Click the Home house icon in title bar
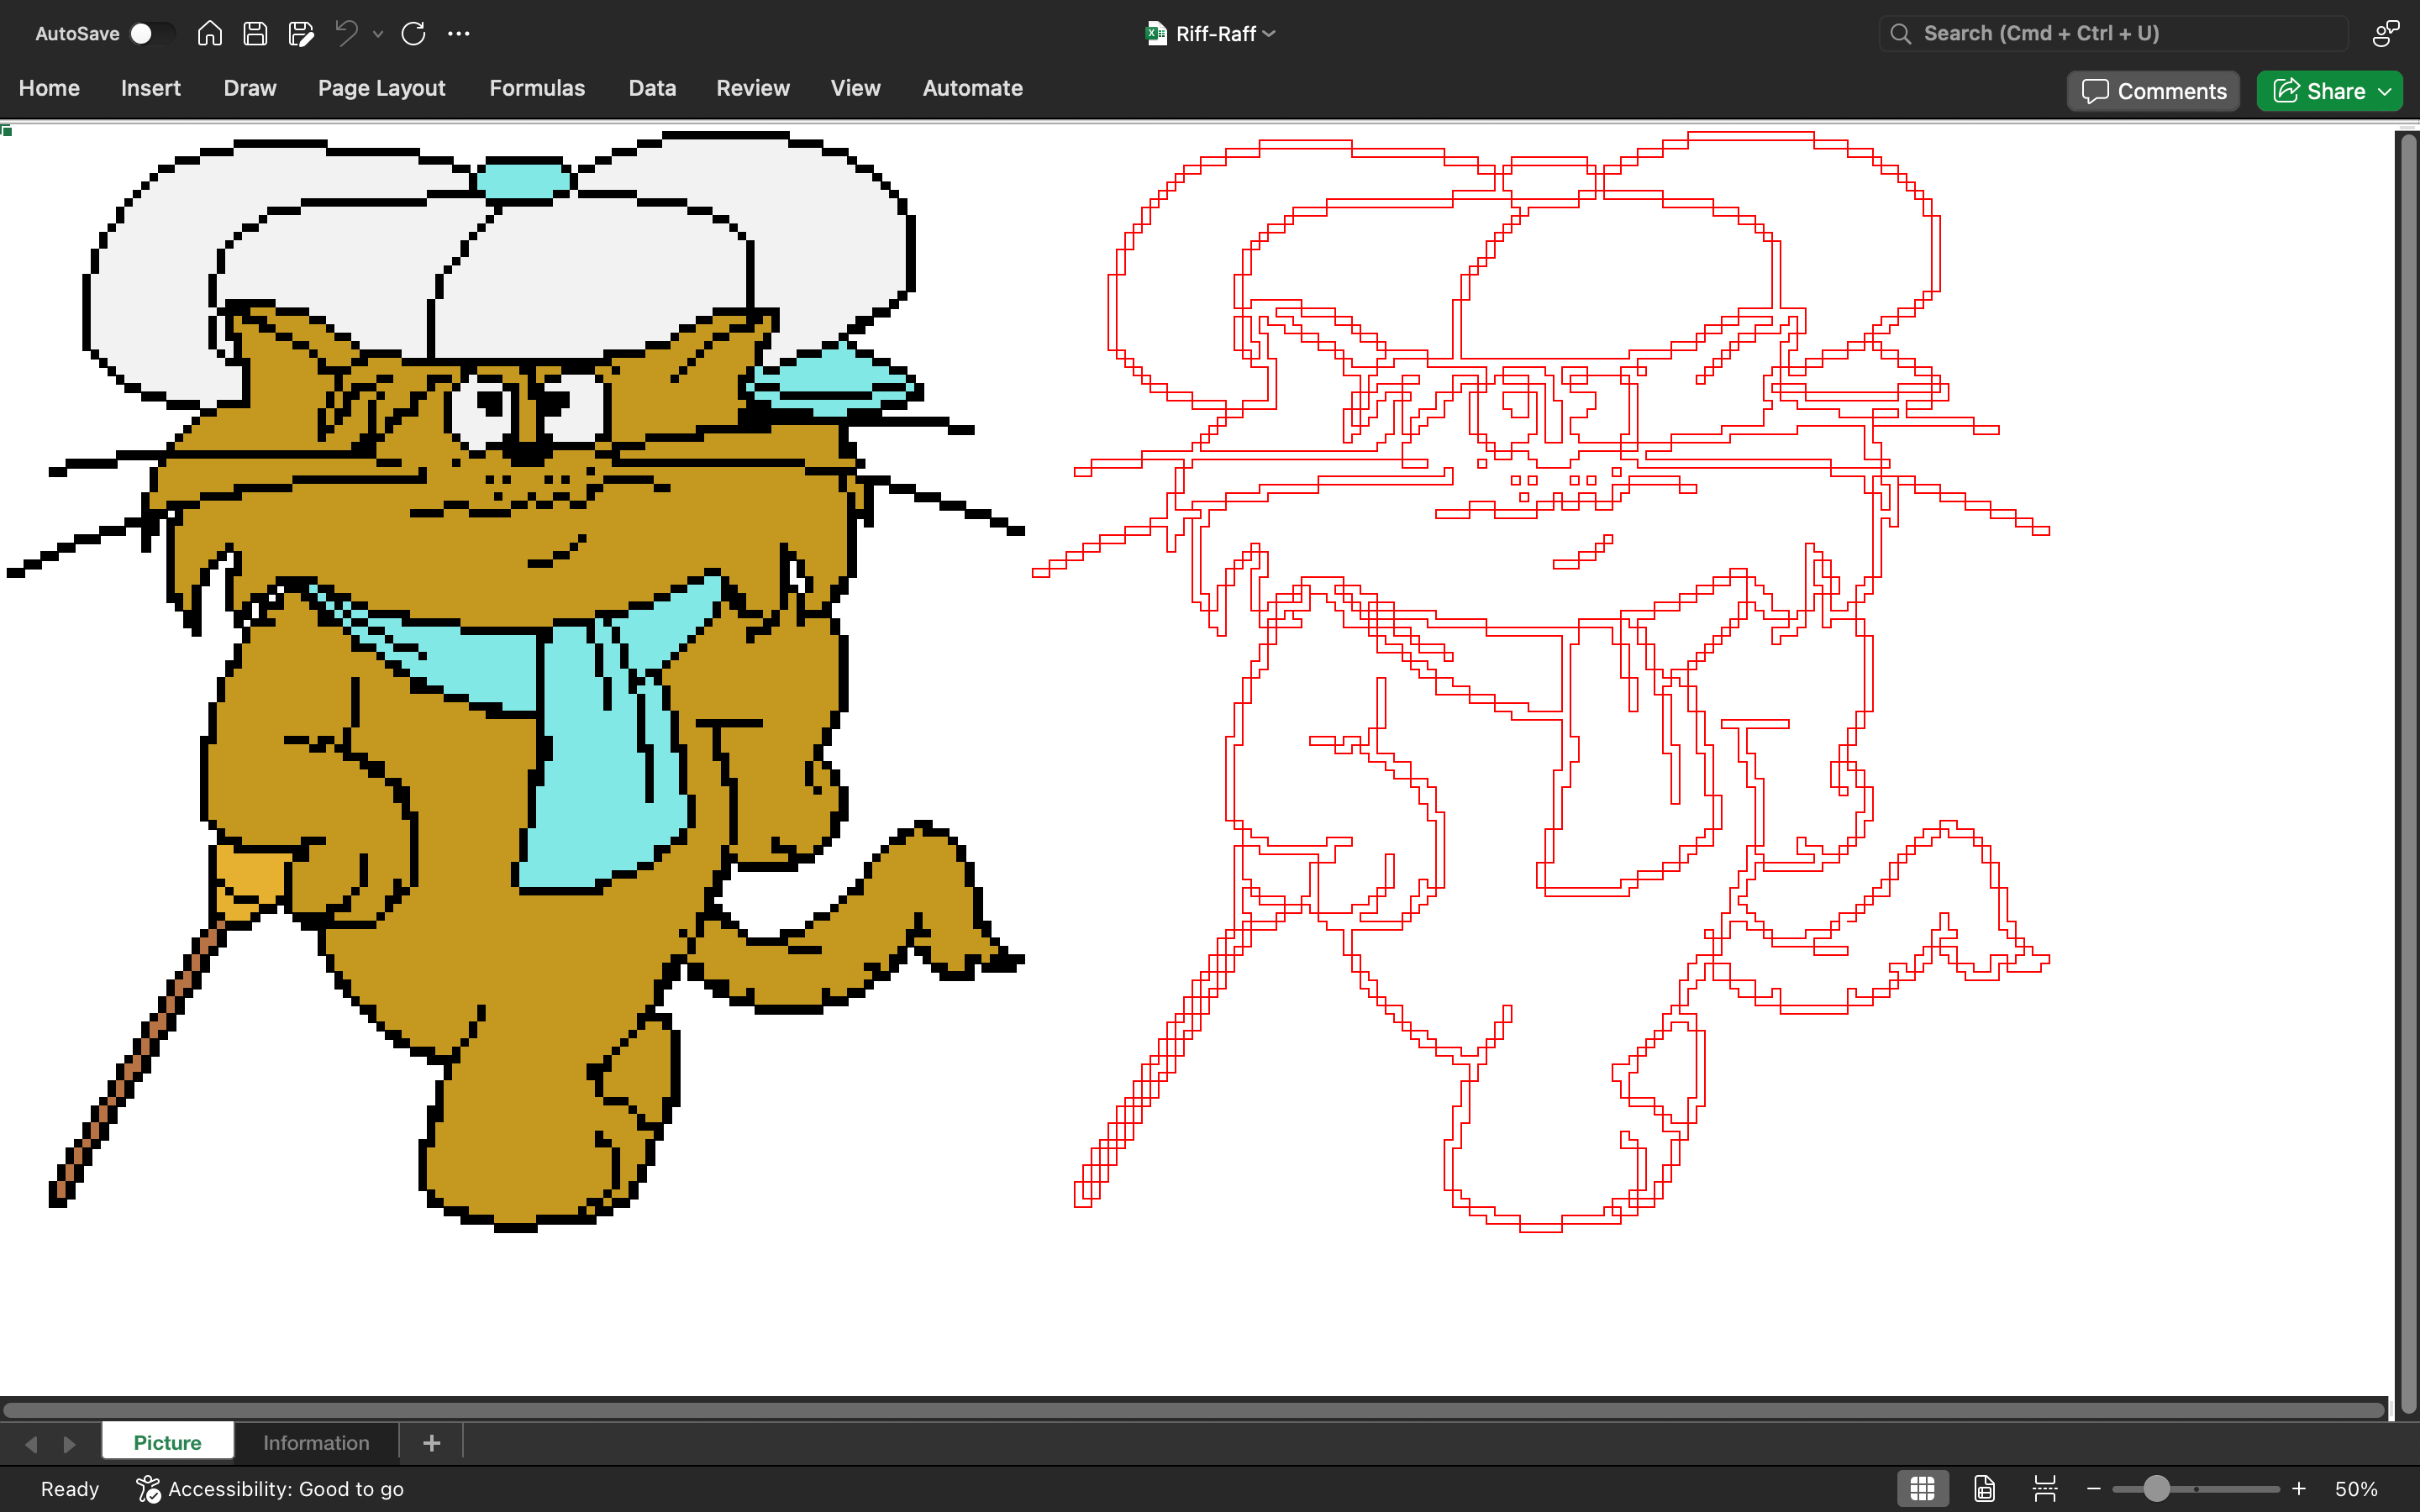This screenshot has height=1512, width=2420. coord(209,33)
